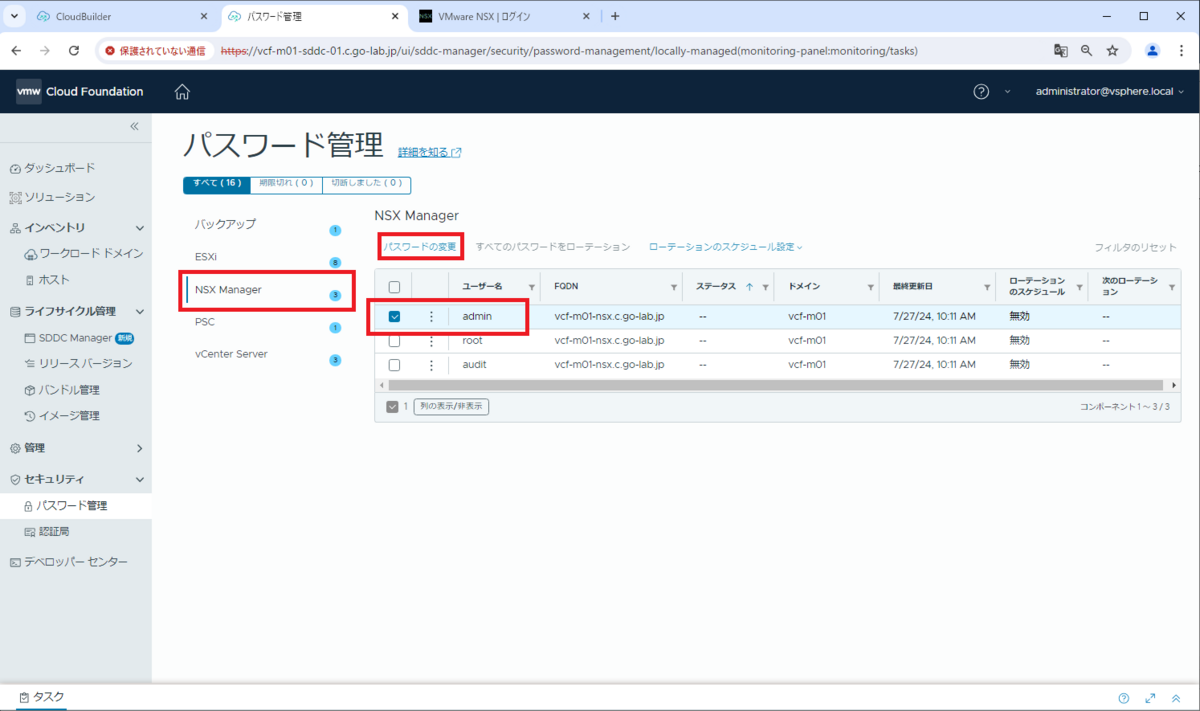Image resolution: width=1200 pixels, height=711 pixels.
Task: Click the browser reload icon
Action: 73,50
